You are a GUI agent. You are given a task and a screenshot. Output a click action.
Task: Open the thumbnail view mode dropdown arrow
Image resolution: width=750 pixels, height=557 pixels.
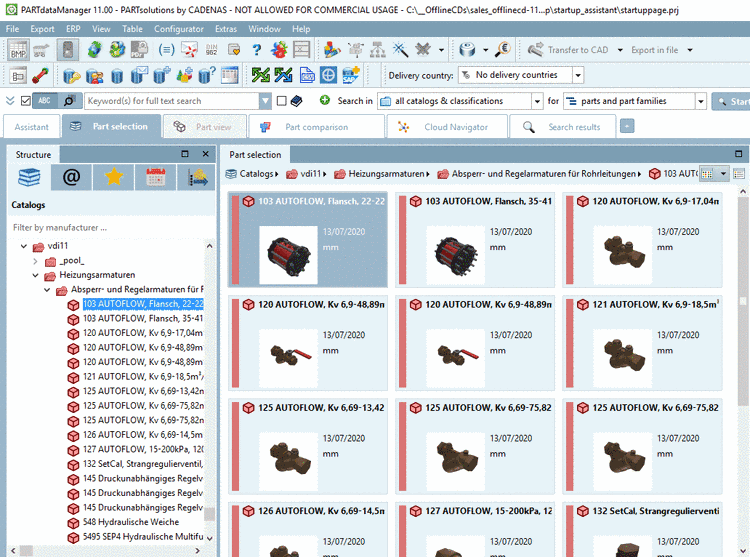tap(723, 174)
